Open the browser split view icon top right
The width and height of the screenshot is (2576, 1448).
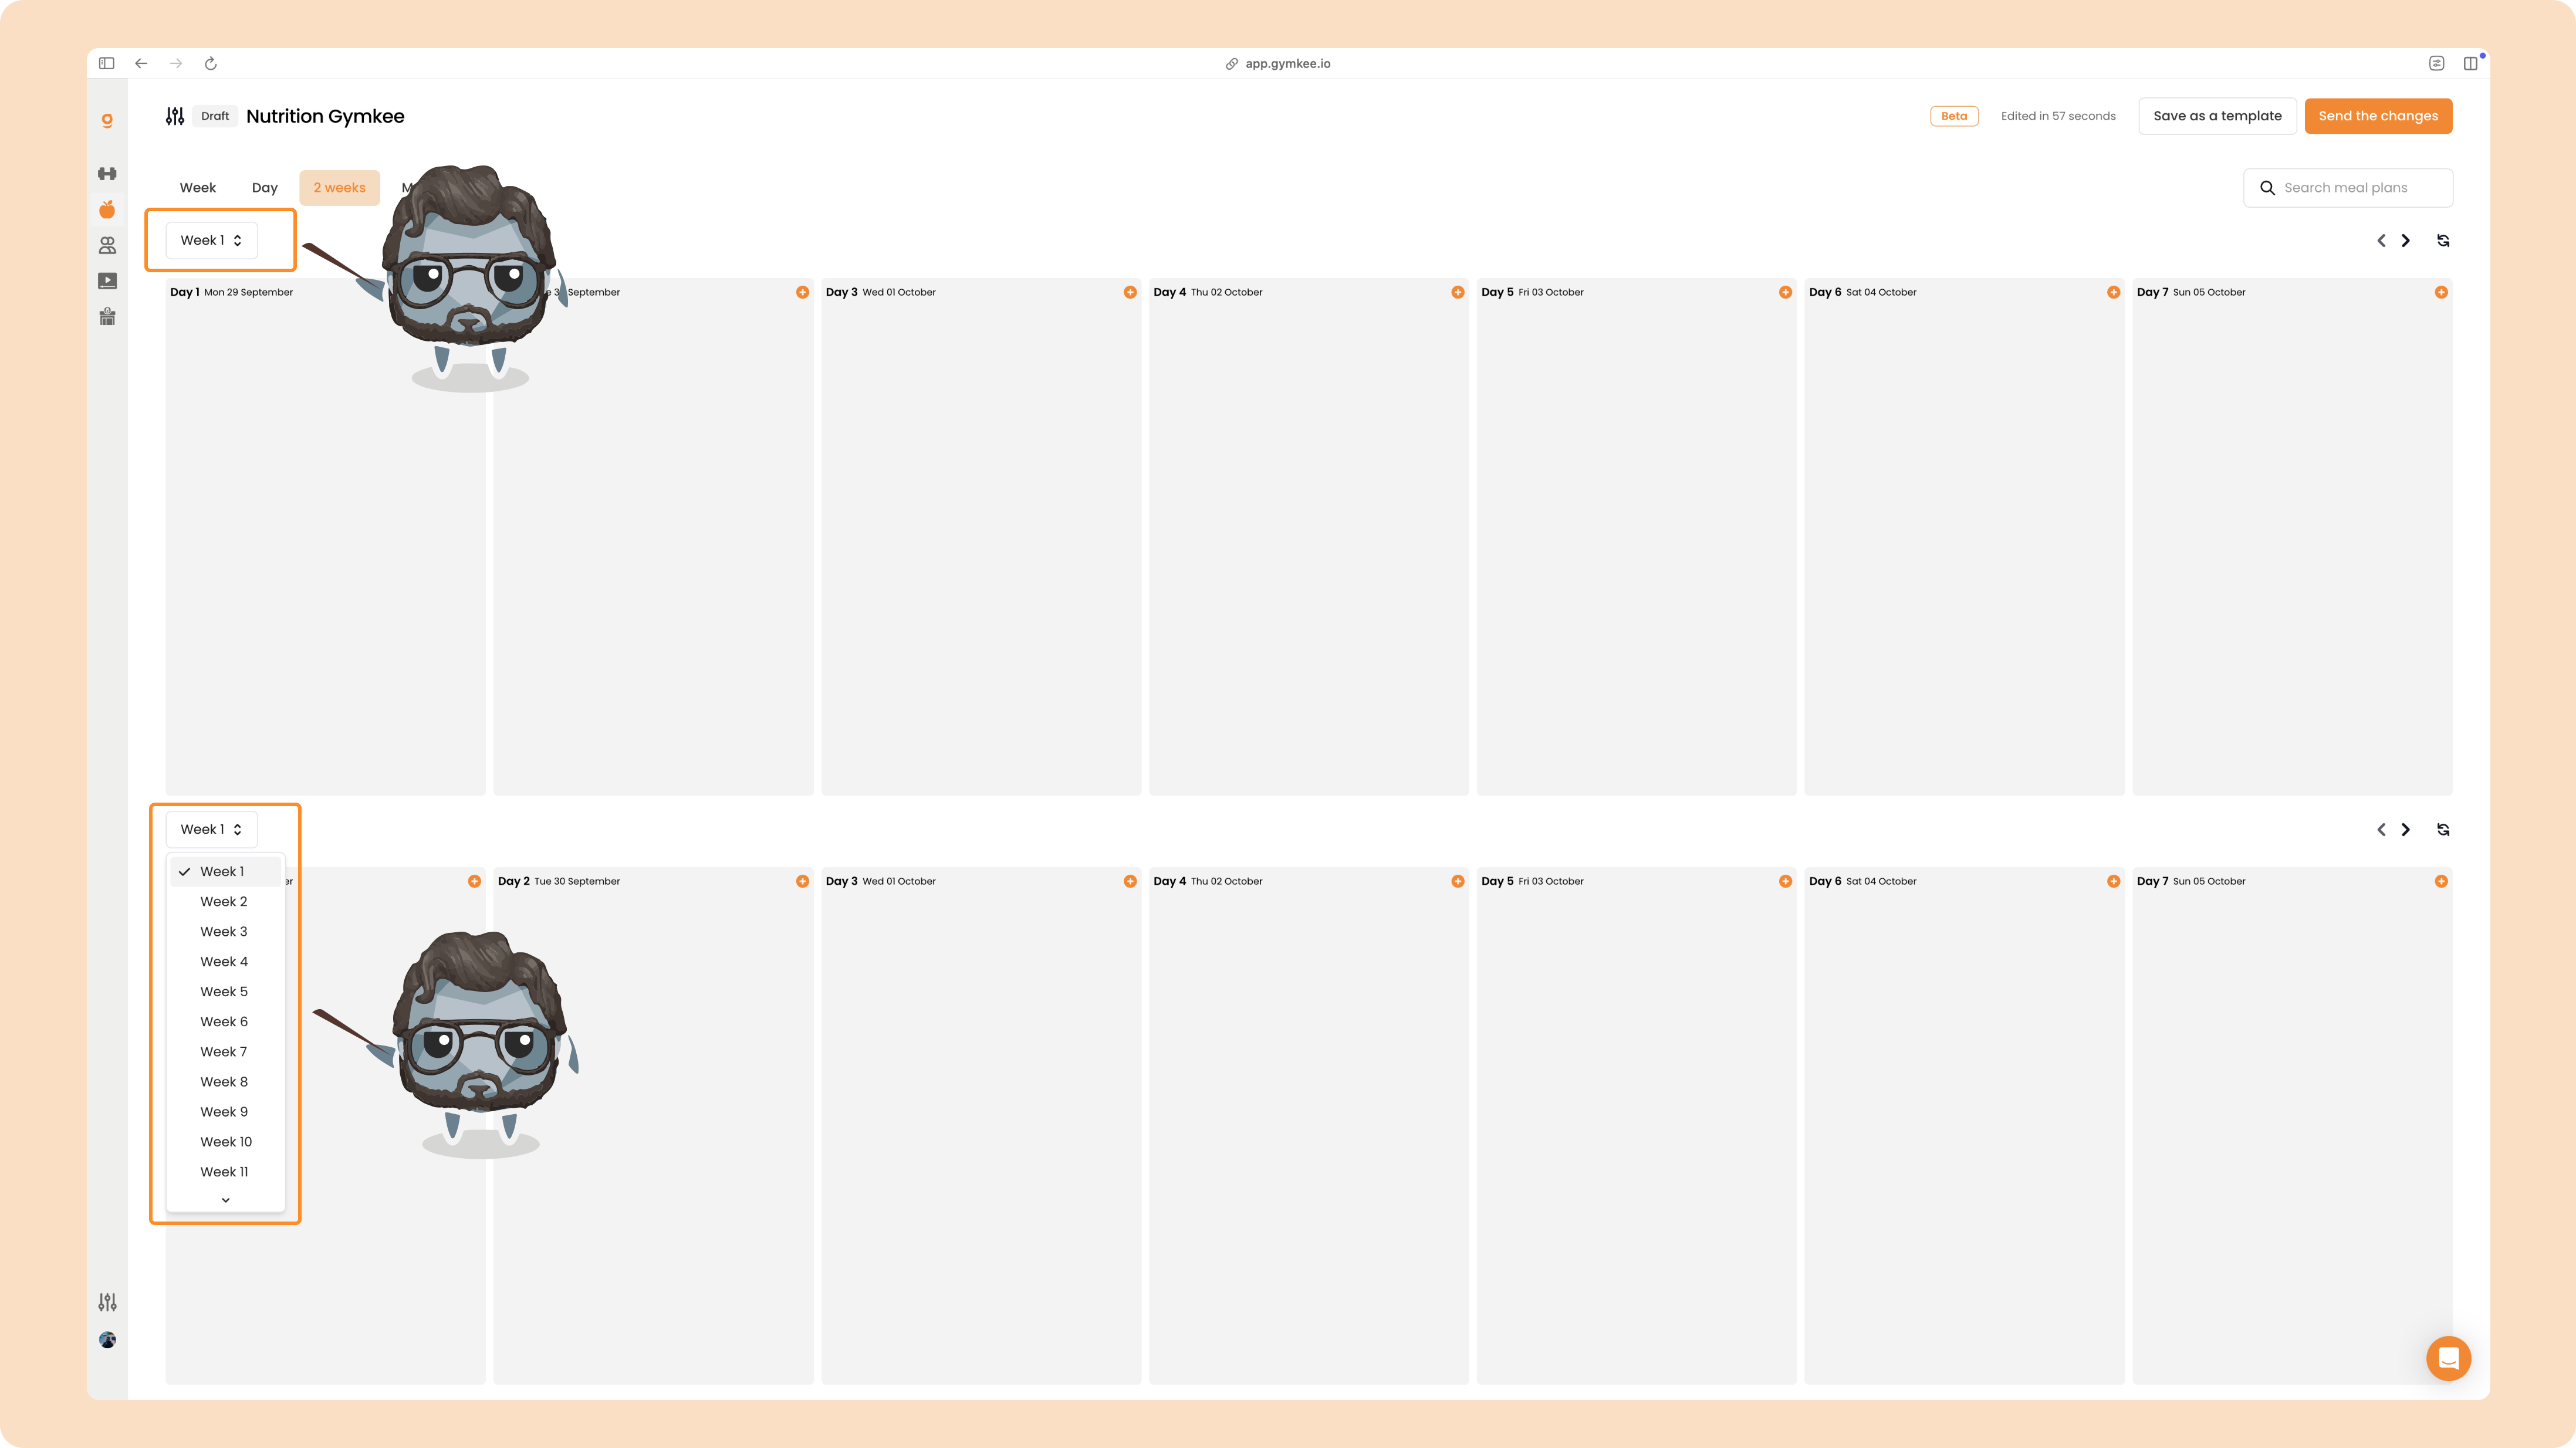pyautogui.click(x=2470, y=63)
